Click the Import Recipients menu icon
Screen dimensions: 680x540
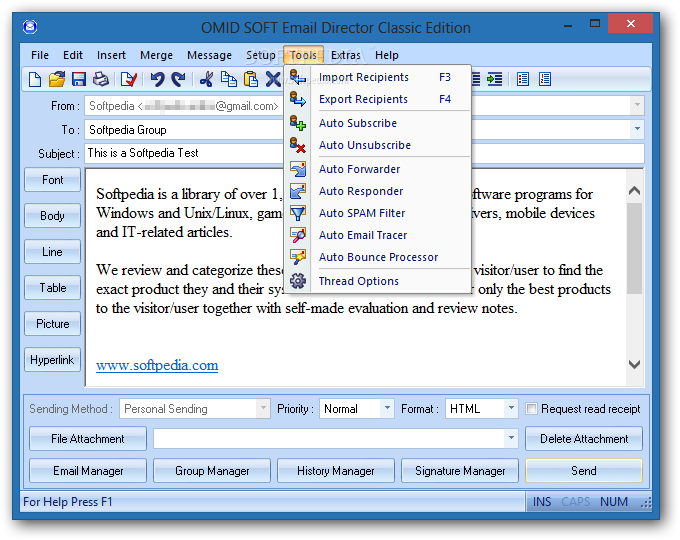tap(298, 77)
